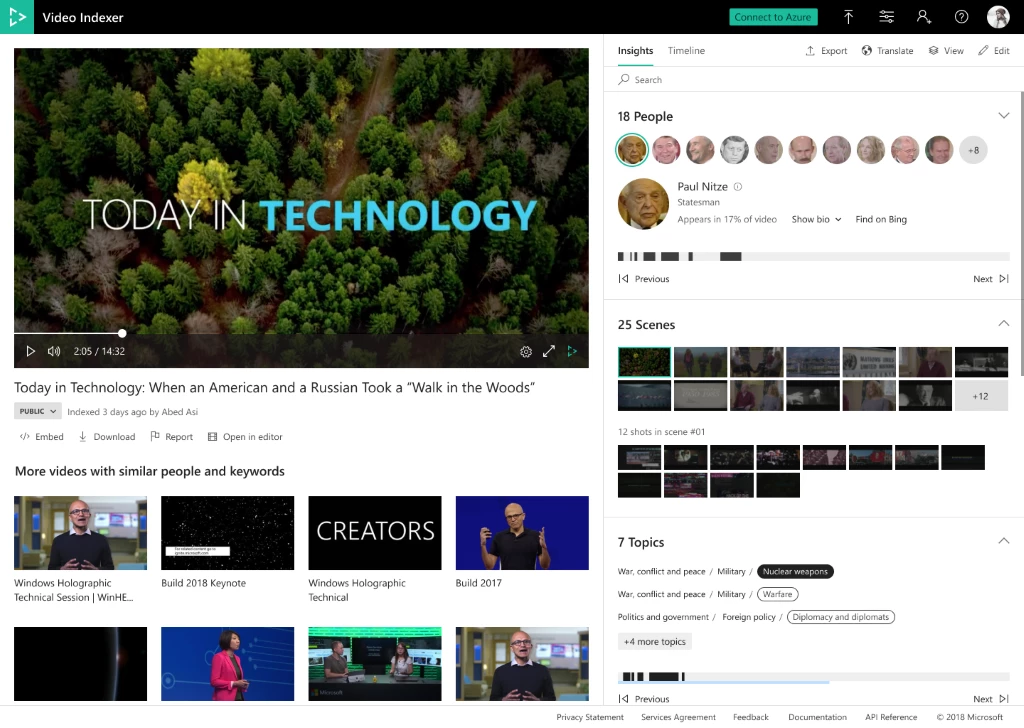Open the profile avatar menu
The image size is (1024, 728).
[998, 17]
